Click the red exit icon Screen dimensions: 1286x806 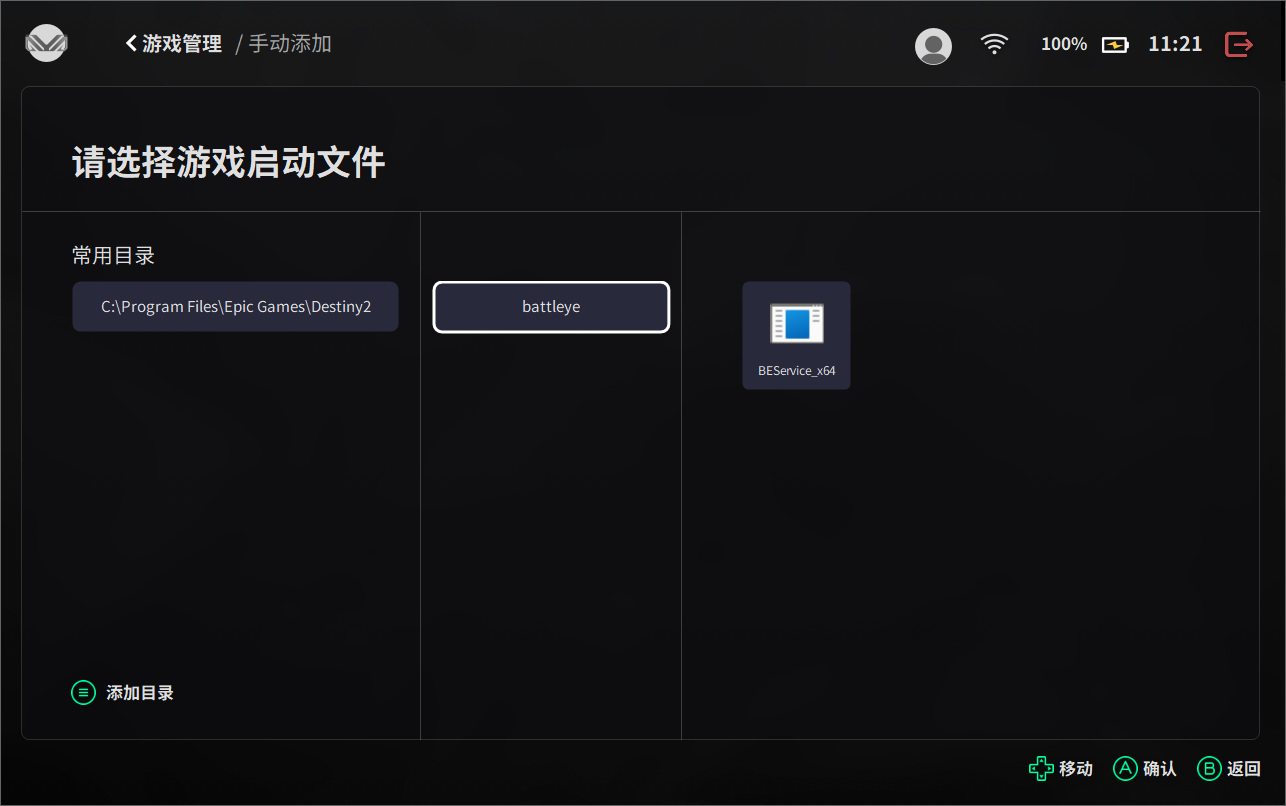point(1239,44)
